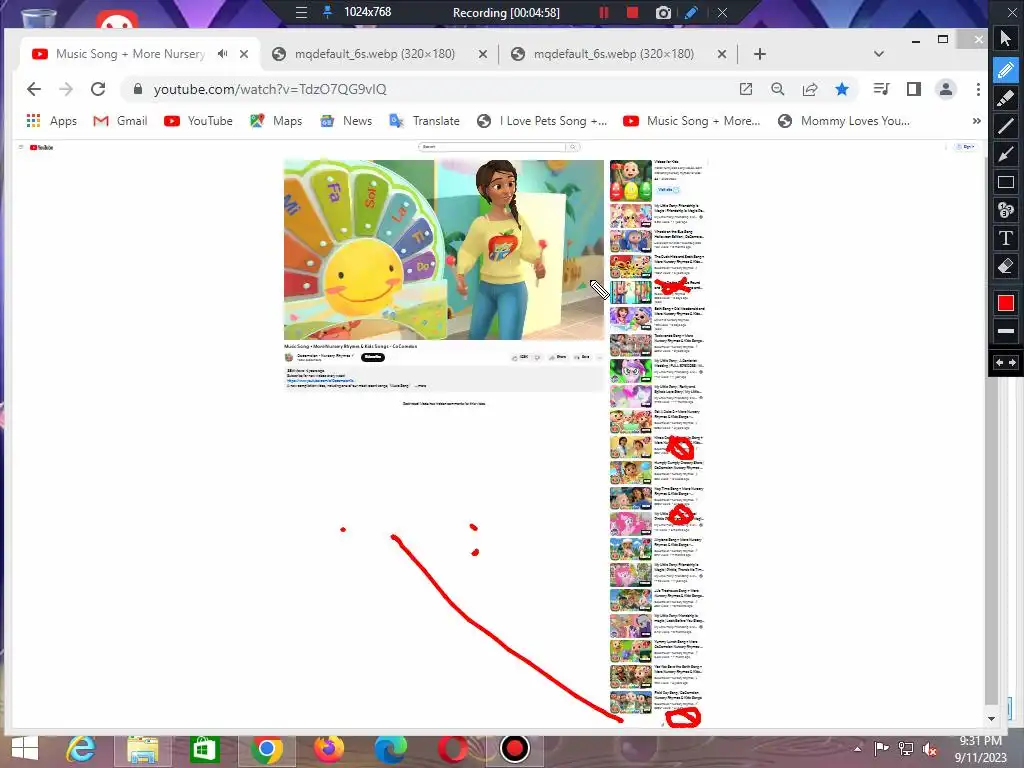Screen dimensions: 1024x768
Task: Open the zoom magnifier indicator
Action: 777,89
